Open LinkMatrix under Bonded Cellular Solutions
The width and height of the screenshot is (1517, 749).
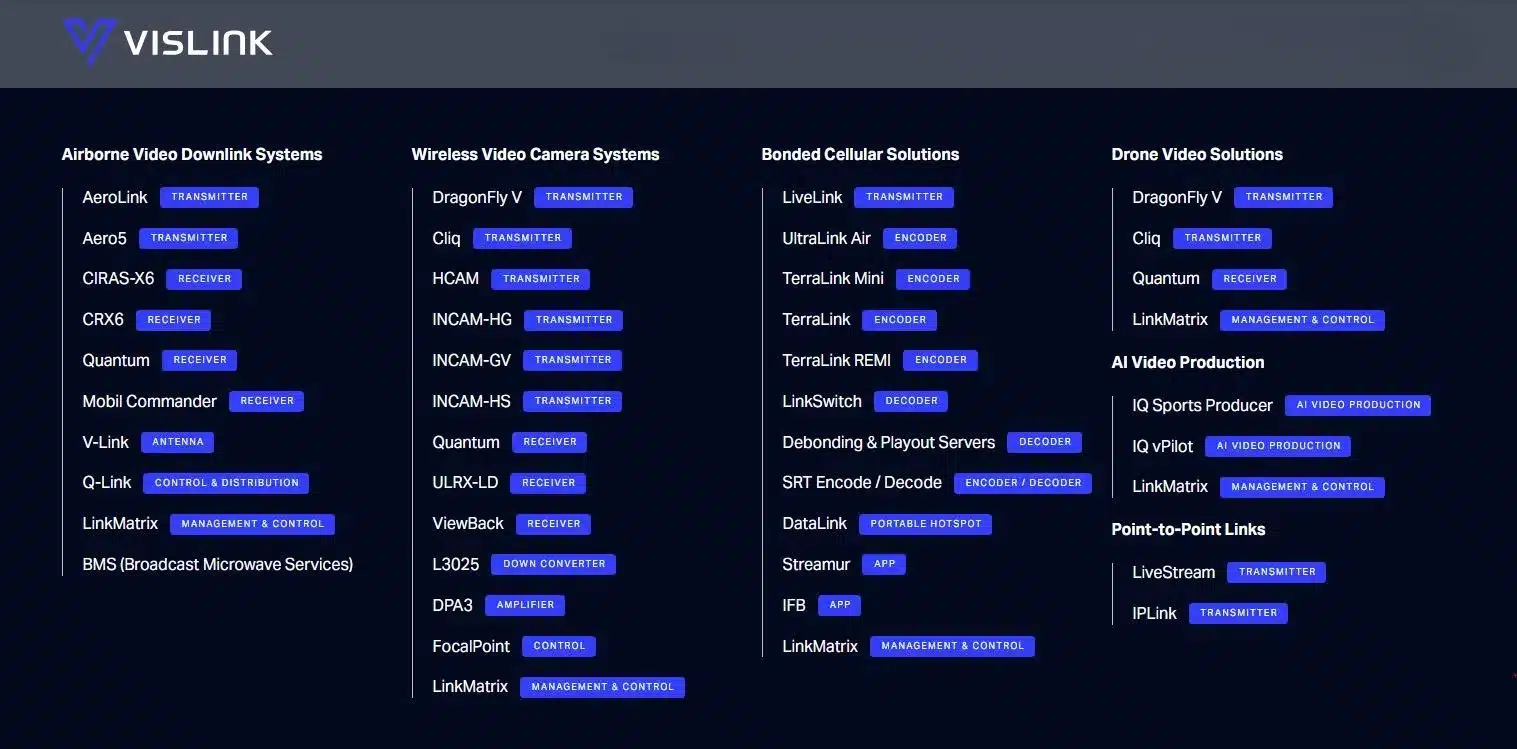[820, 647]
